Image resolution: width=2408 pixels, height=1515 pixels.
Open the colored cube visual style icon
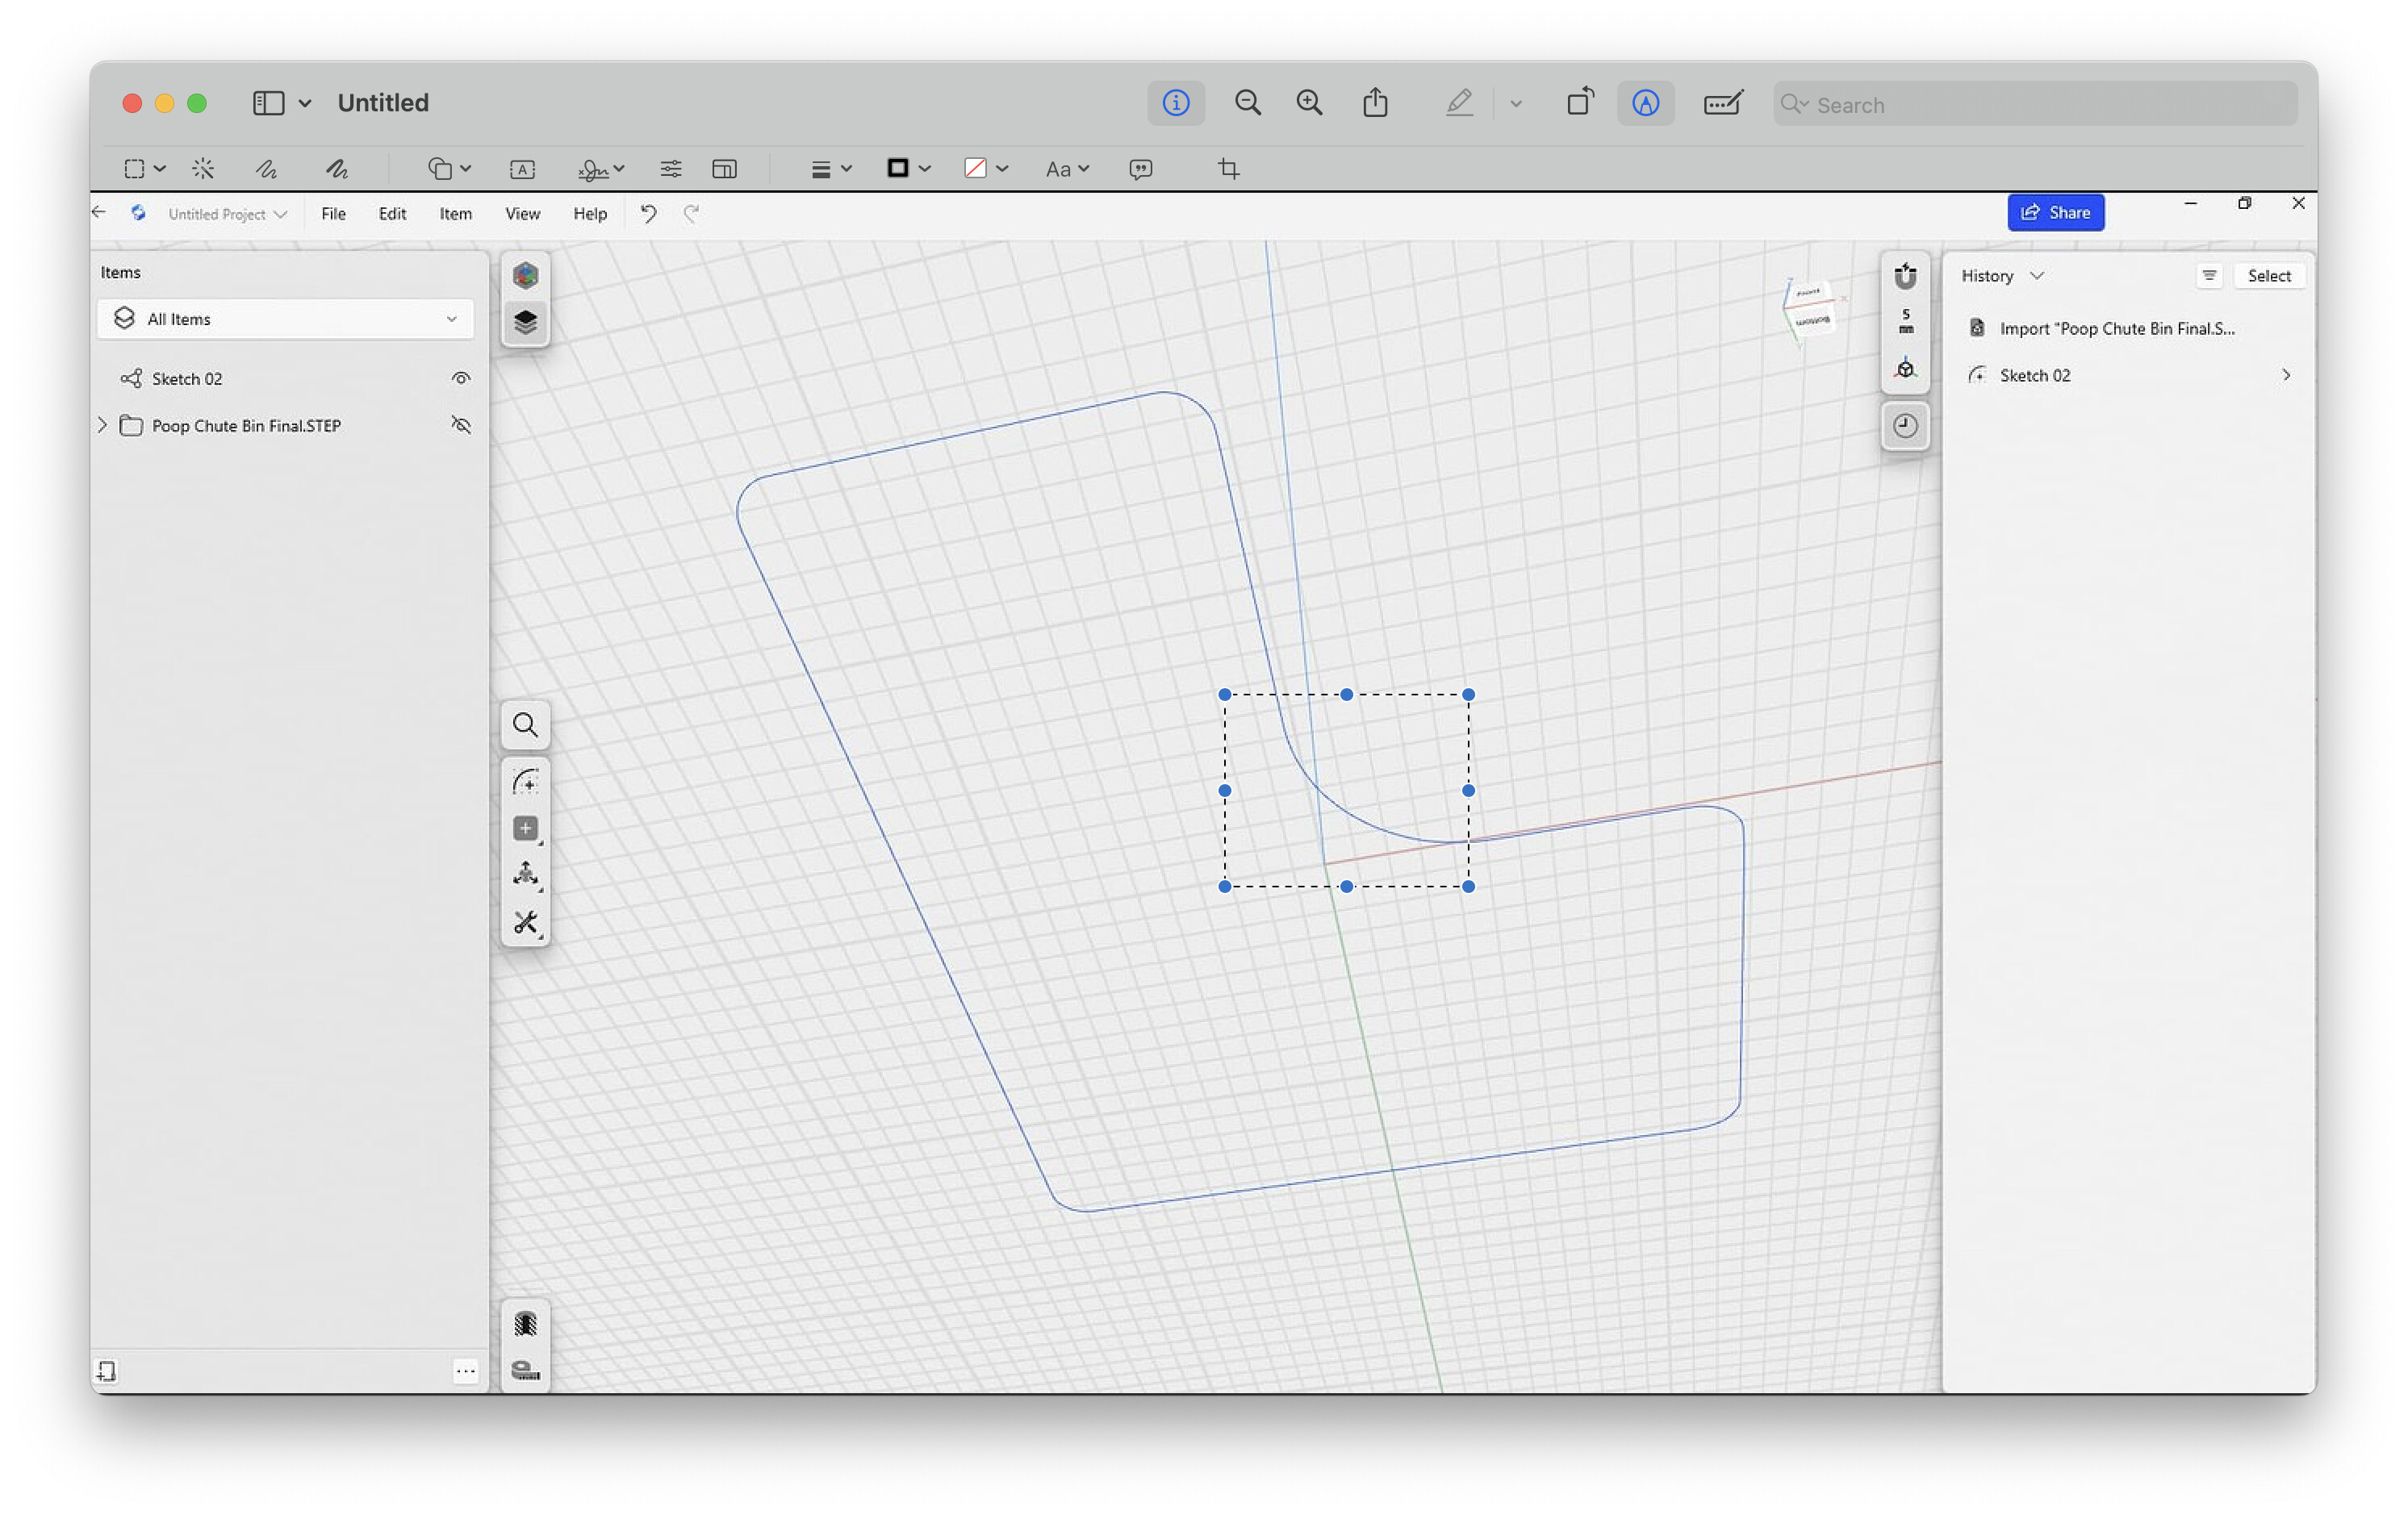pos(525,275)
